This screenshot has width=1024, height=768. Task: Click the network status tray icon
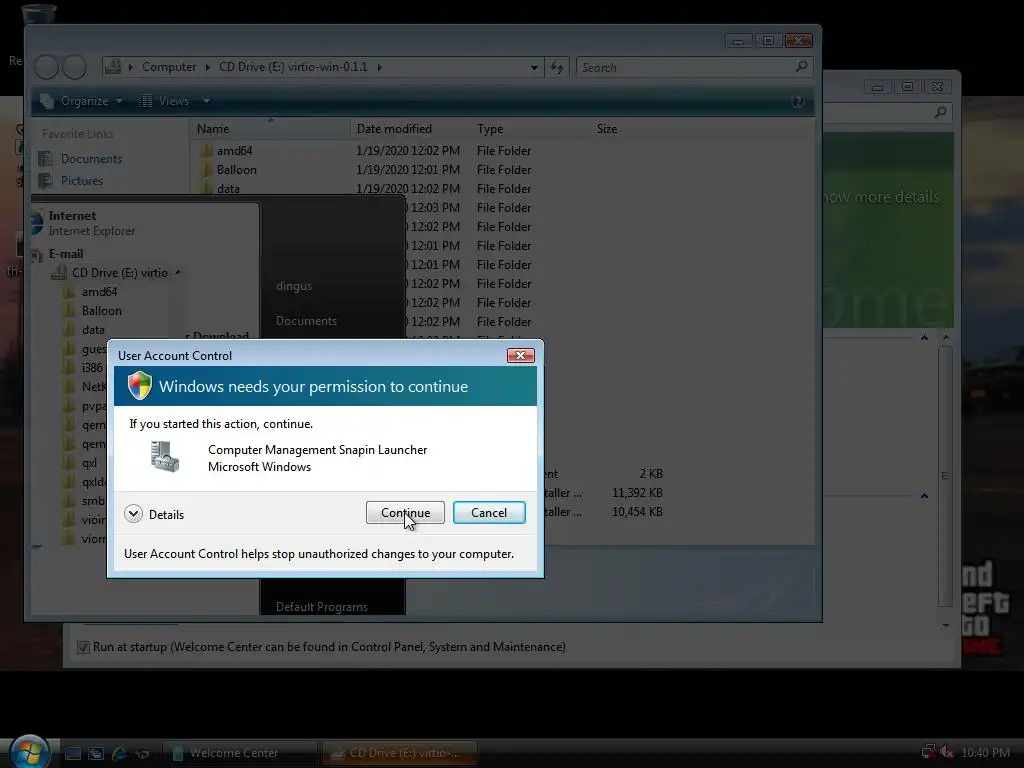point(927,752)
